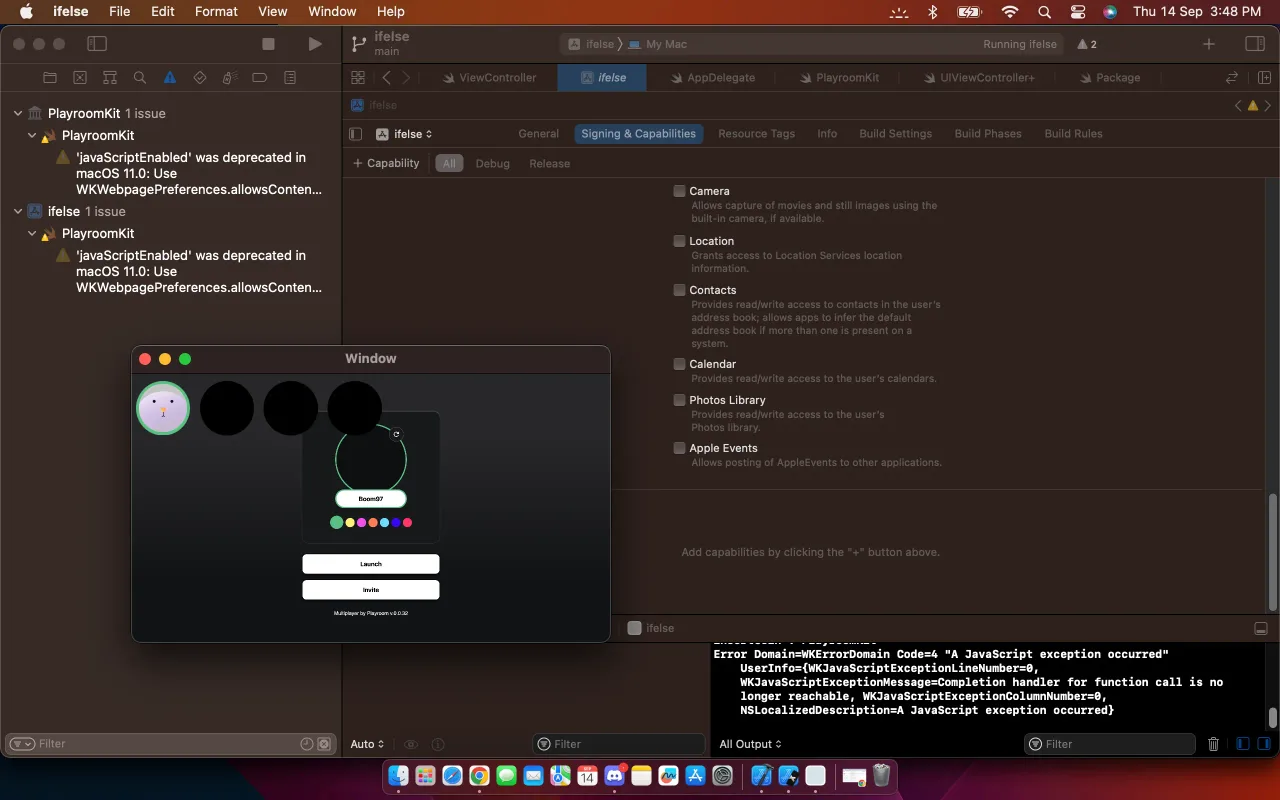Enable the Photos Library checkbox
The height and width of the screenshot is (800, 1280).
(679, 400)
